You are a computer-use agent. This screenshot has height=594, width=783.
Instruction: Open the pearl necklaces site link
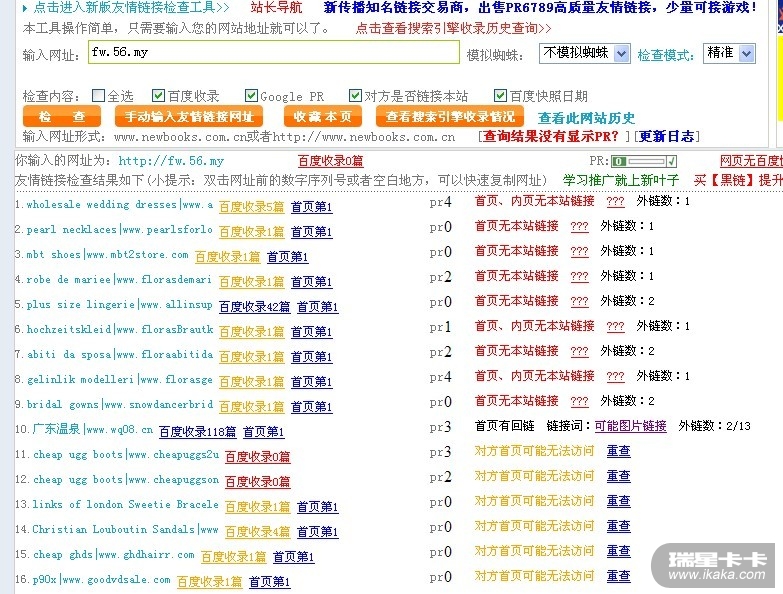[119, 230]
